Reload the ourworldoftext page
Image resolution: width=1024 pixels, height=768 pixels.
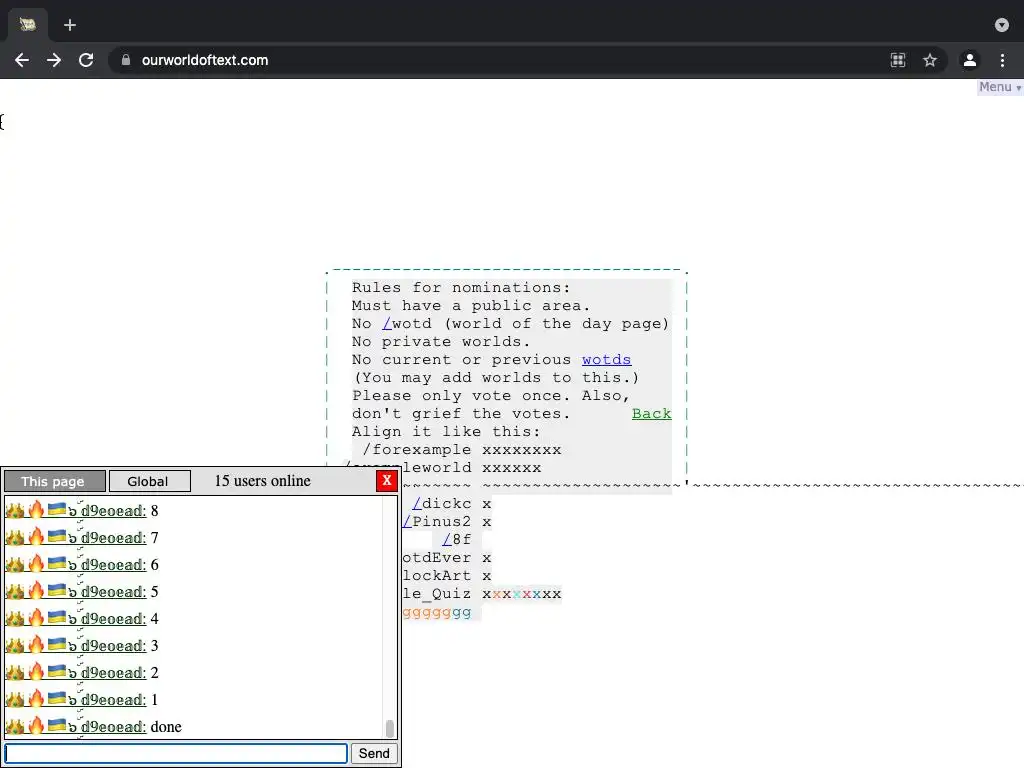tap(86, 60)
